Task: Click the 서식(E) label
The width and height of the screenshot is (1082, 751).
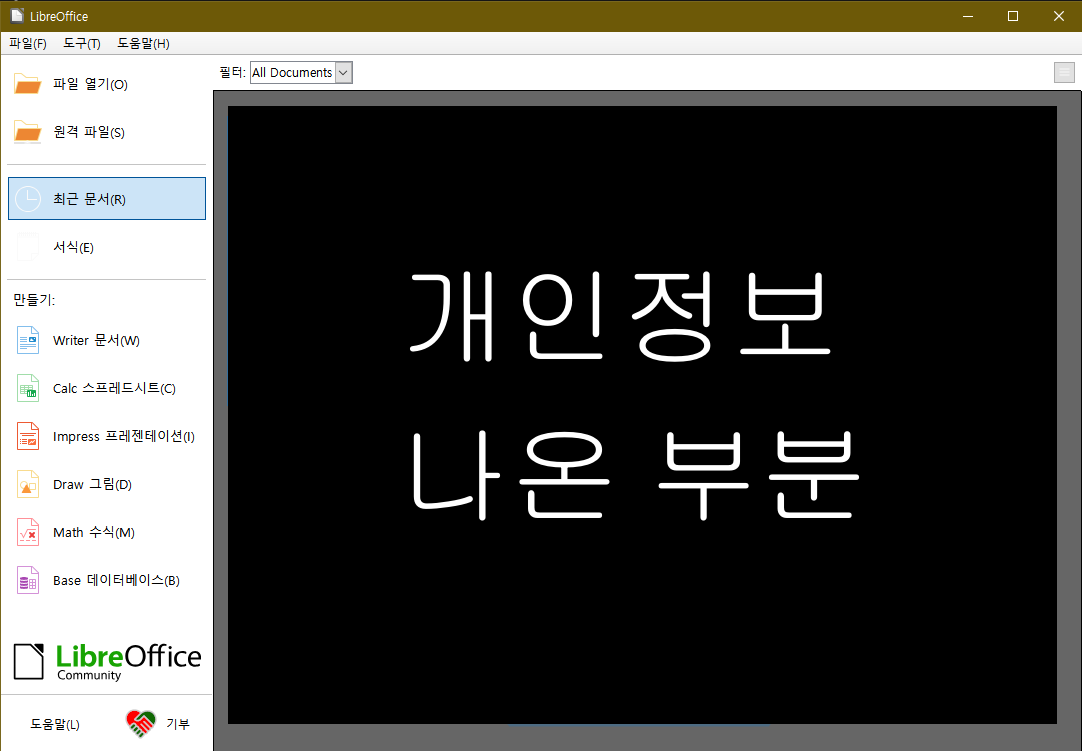Action: pos(73,247)
